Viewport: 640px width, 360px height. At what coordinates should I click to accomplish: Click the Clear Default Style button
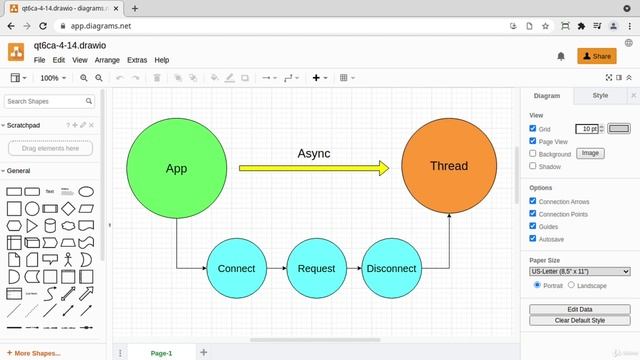[x=580, y=320]
